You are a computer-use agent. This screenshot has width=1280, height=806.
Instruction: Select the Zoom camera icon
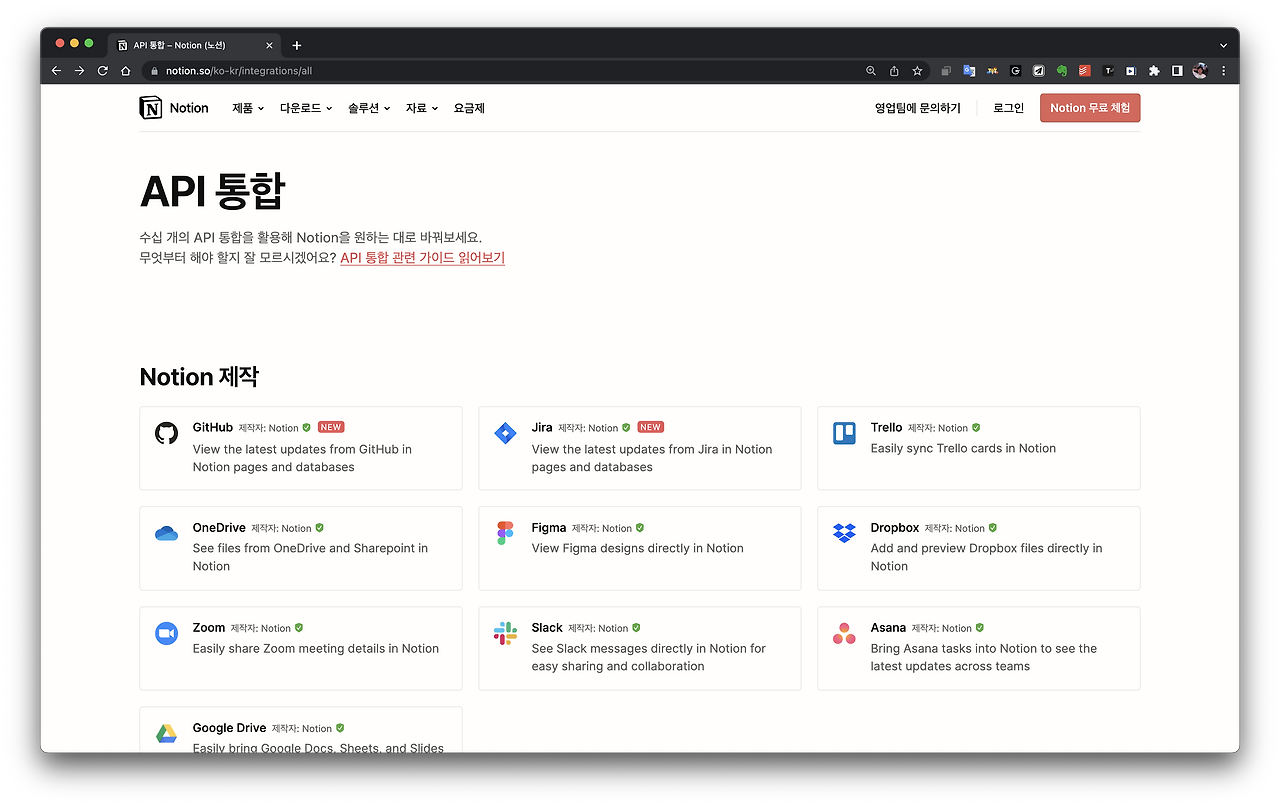[x=166, y=633]
